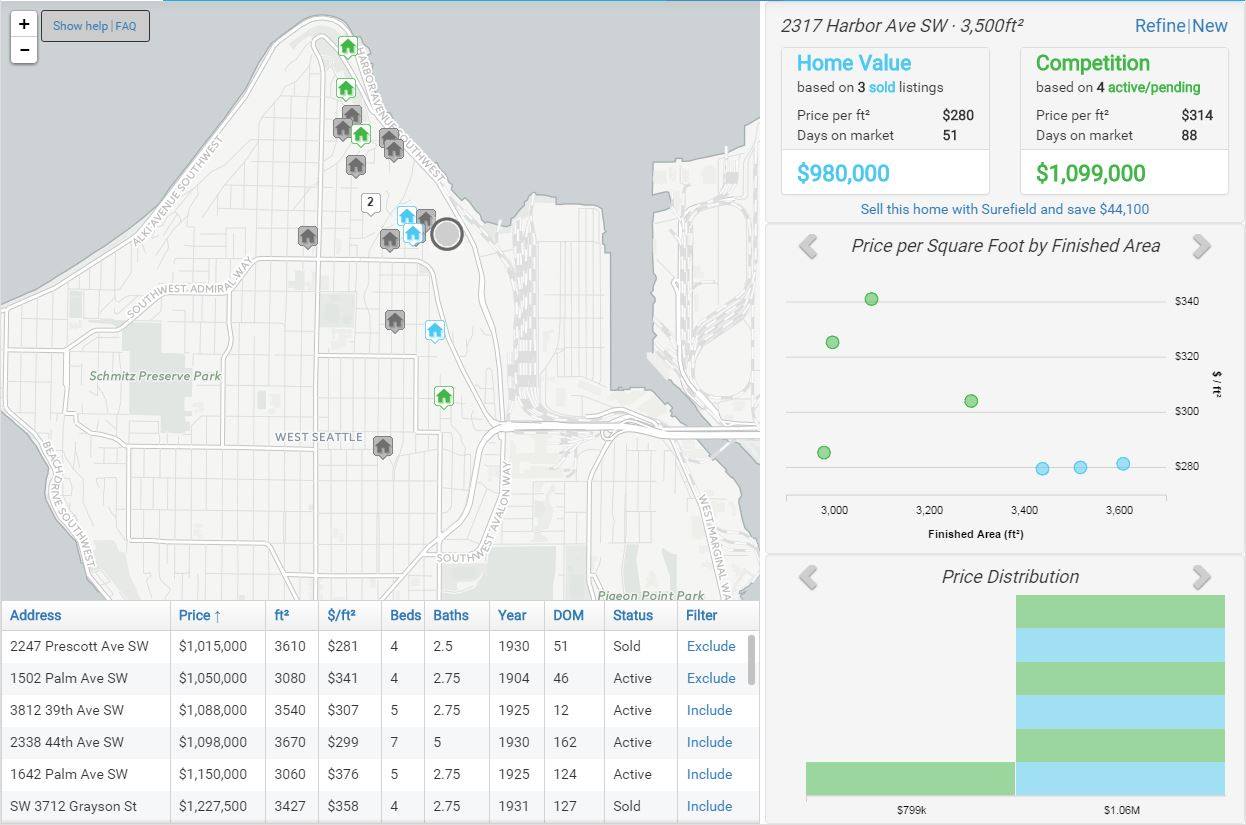This screenshot has width=1246, height=825.
Task: Sort table by DOM column header
Action: 568,615
